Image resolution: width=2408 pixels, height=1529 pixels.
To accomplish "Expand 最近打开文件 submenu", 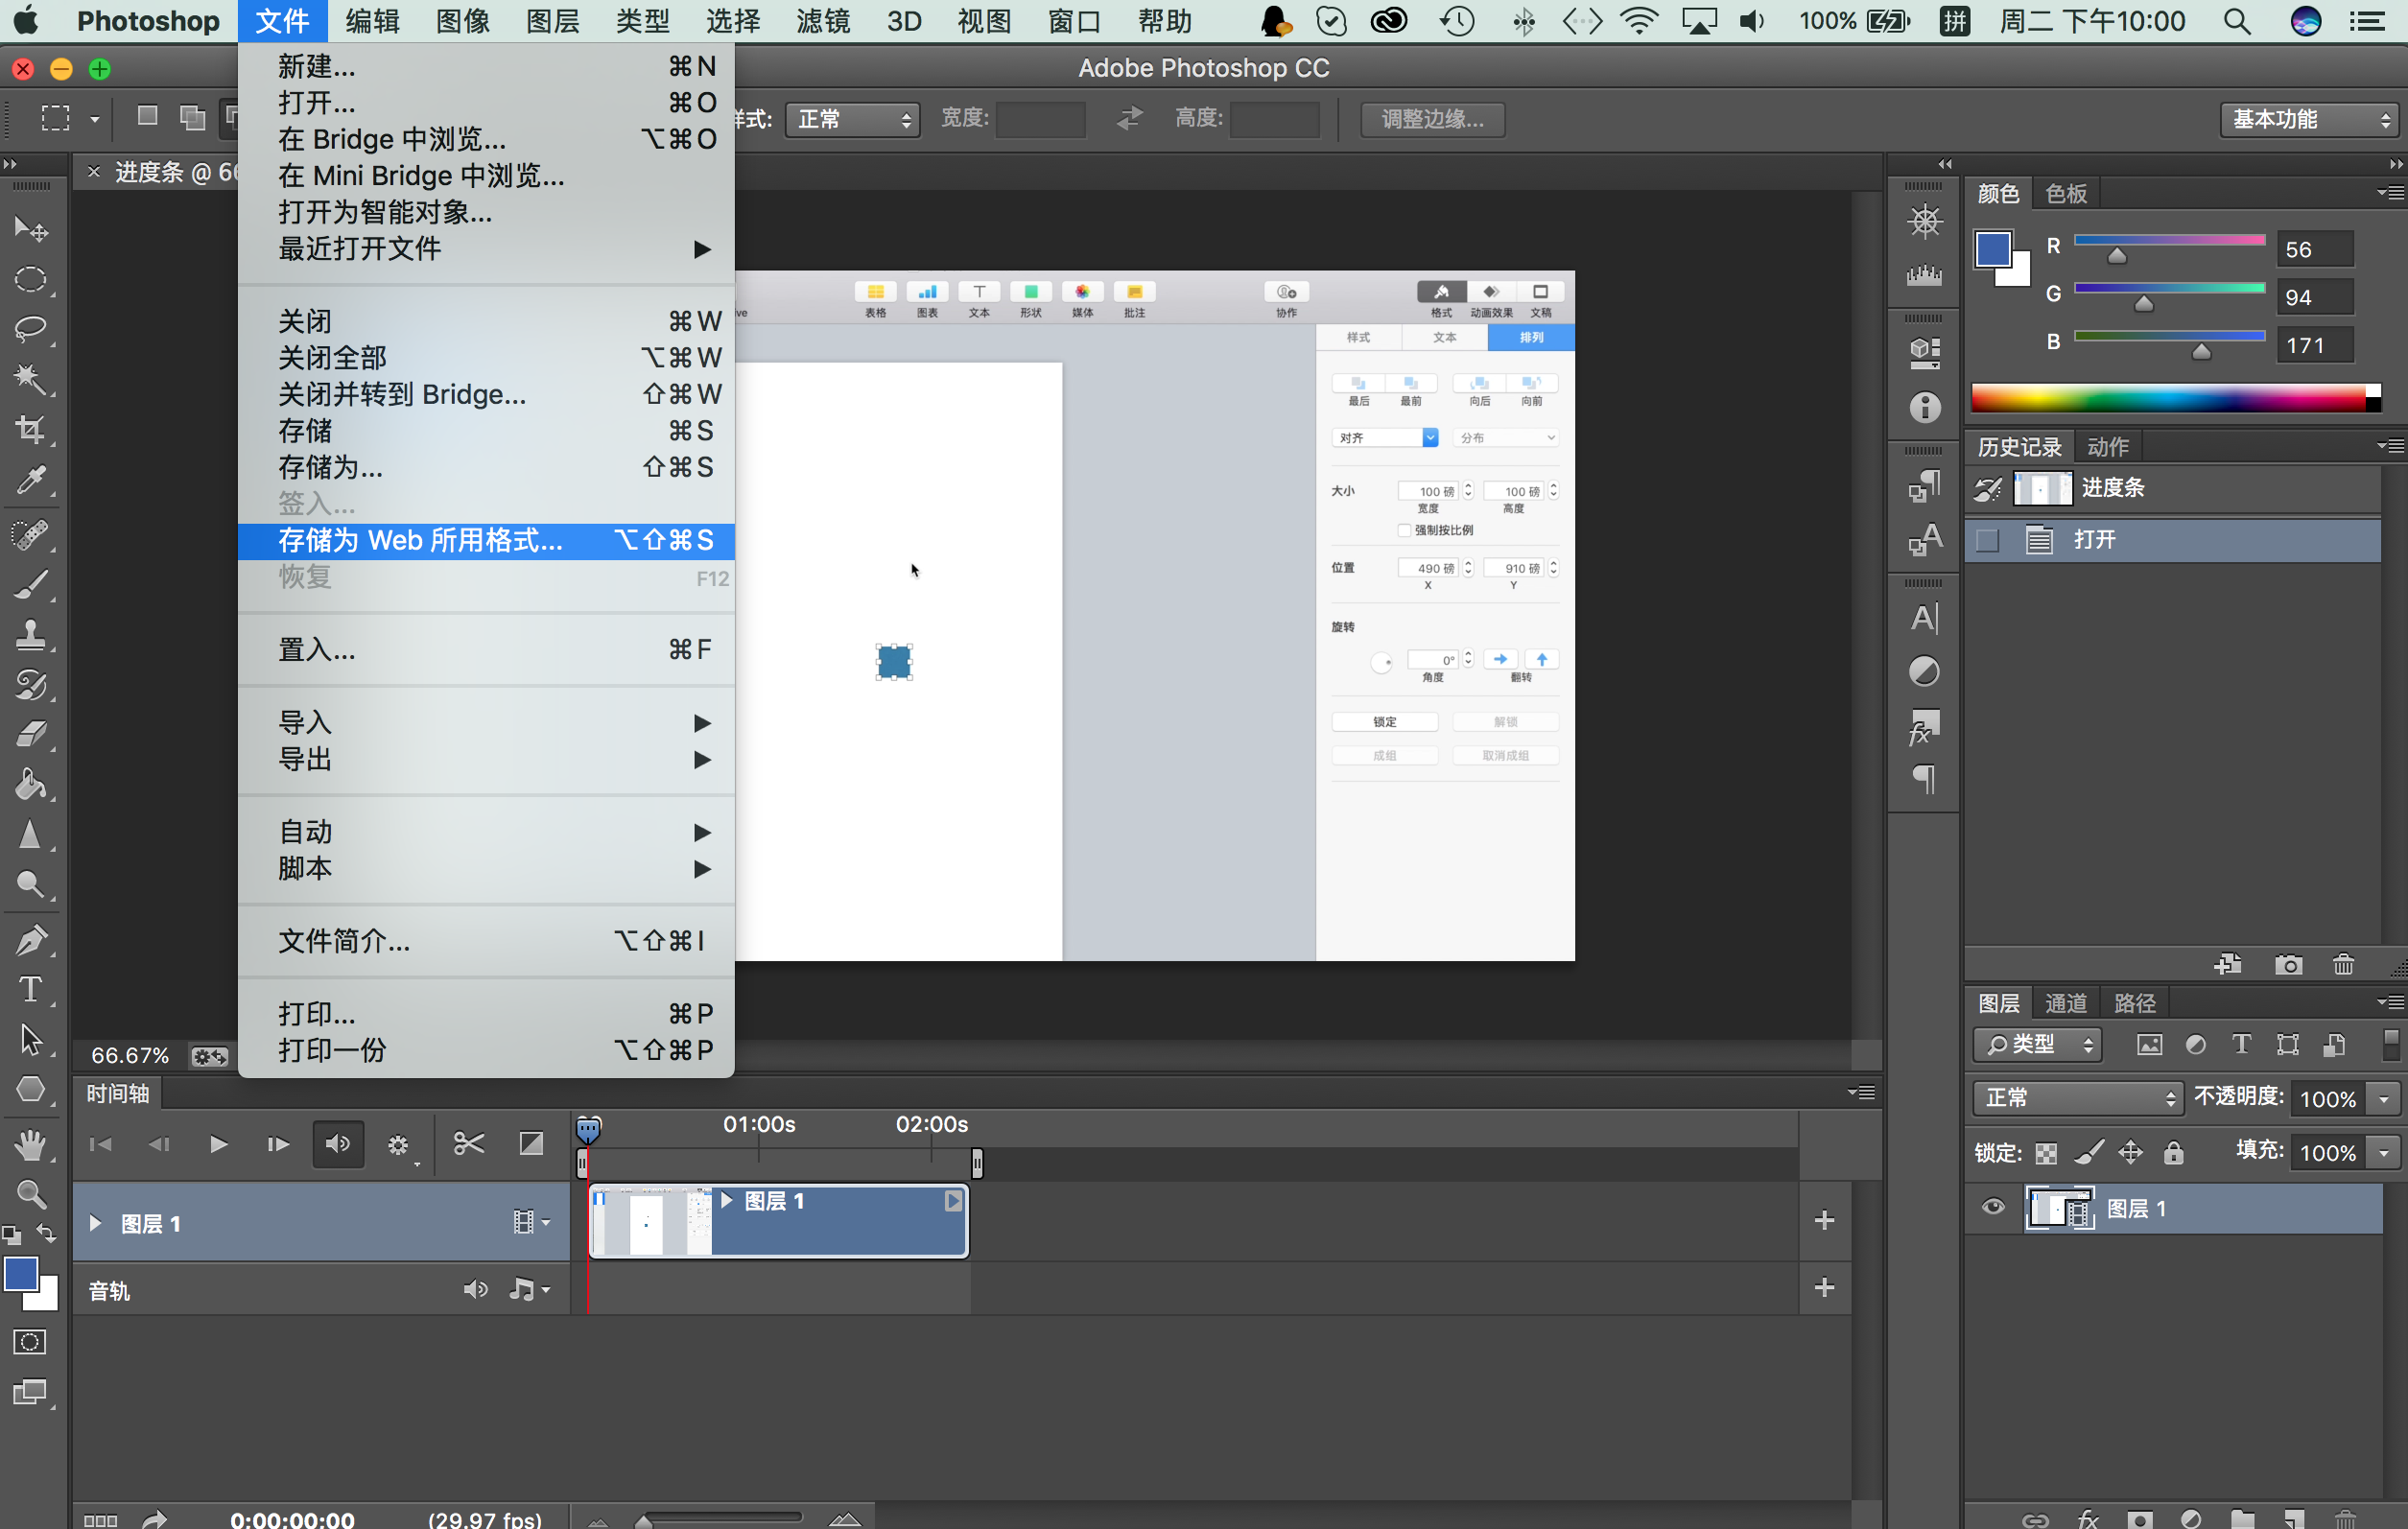I will (x=486, y=249).
